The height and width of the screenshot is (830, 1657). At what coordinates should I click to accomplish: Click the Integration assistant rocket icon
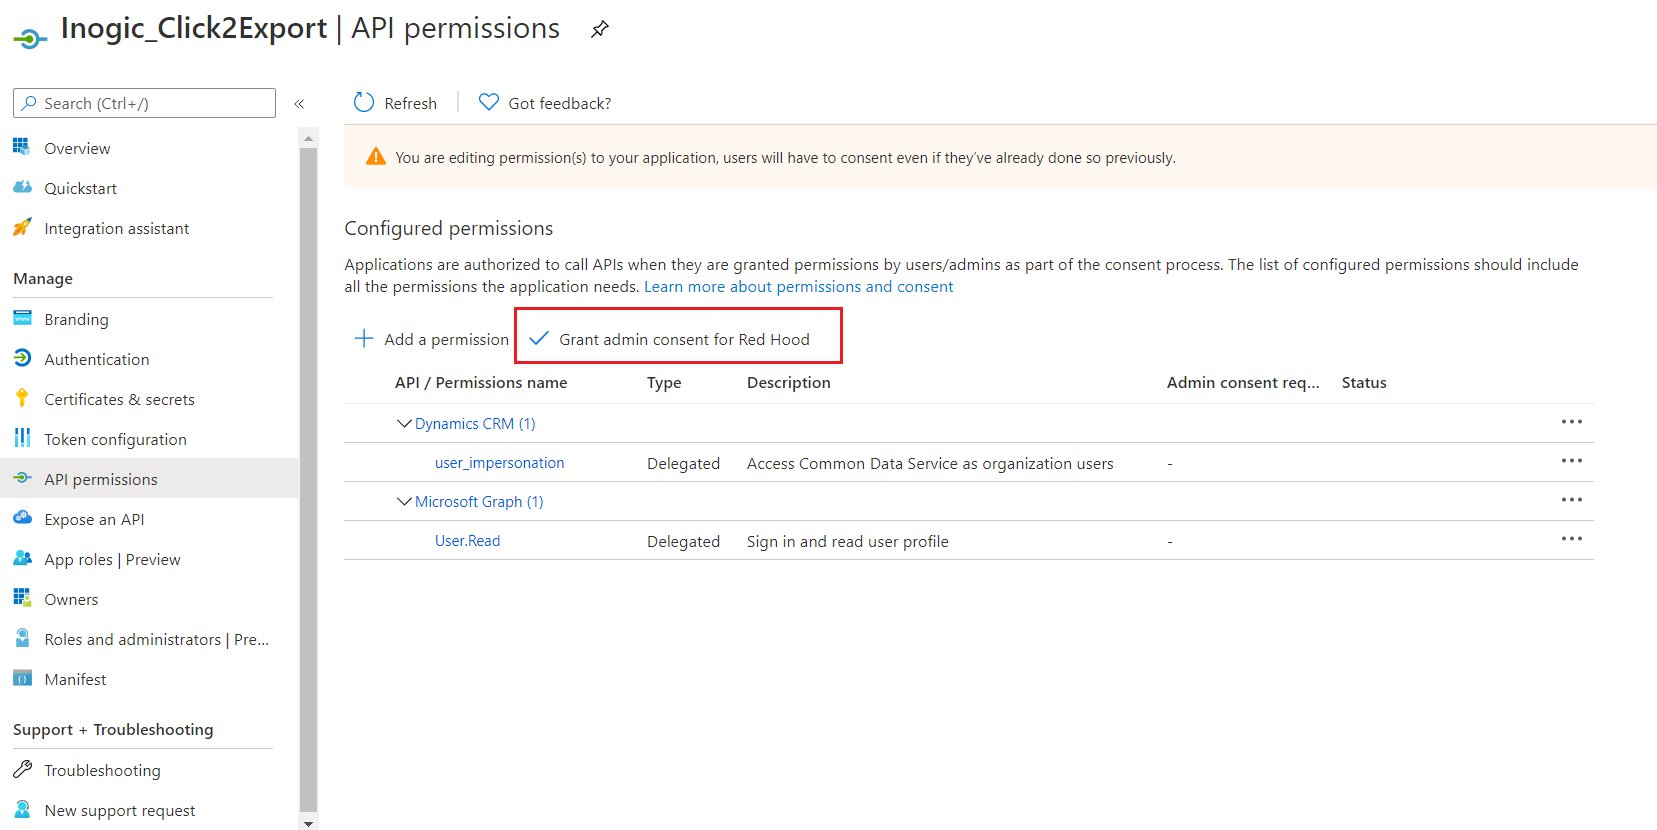click(x=22, y=227)
